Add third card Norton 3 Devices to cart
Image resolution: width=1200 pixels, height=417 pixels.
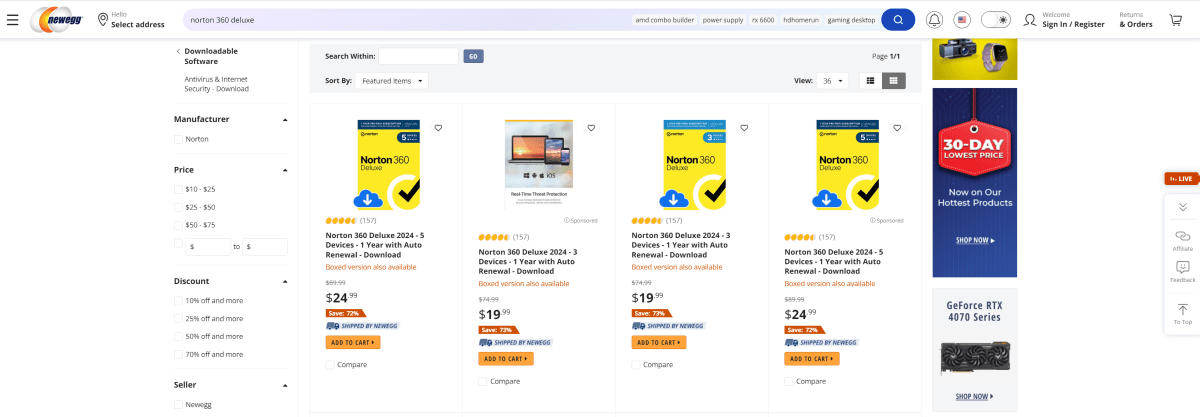(x=659, y=342)
